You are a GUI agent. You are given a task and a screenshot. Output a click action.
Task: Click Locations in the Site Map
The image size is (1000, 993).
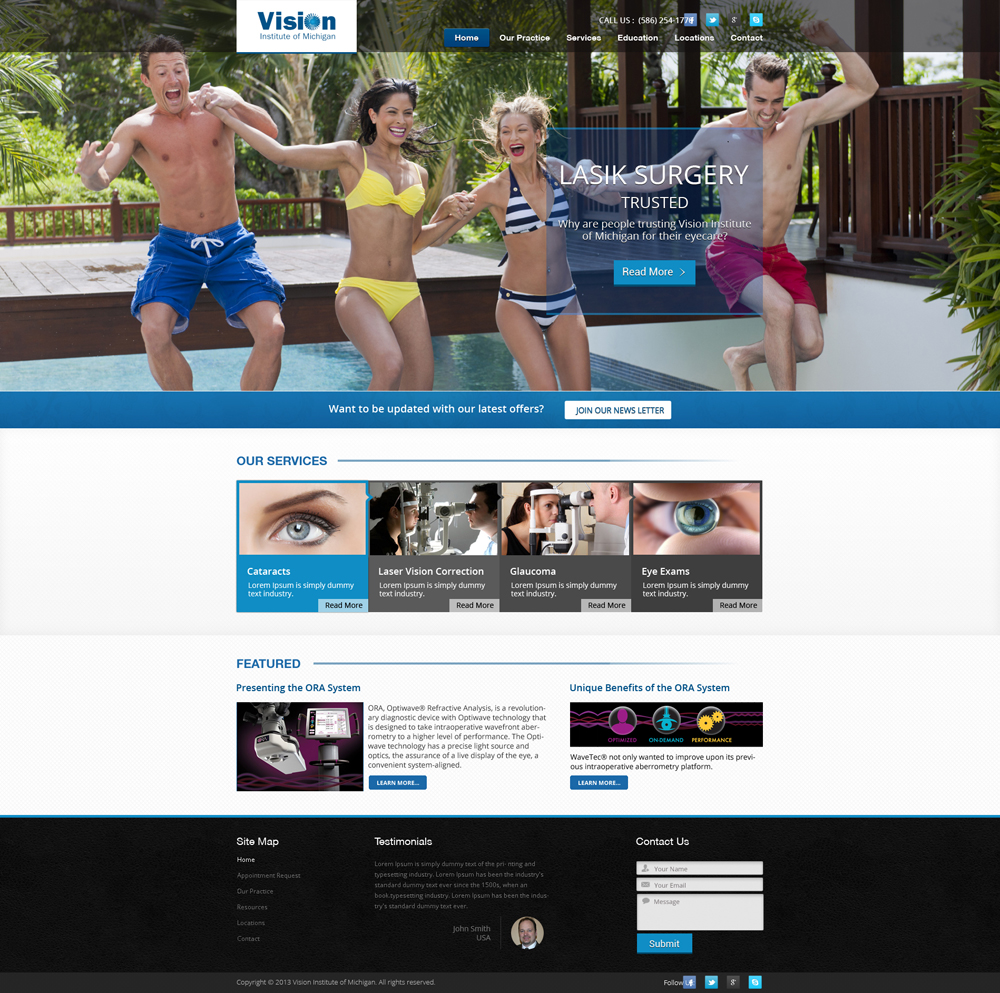251,923
